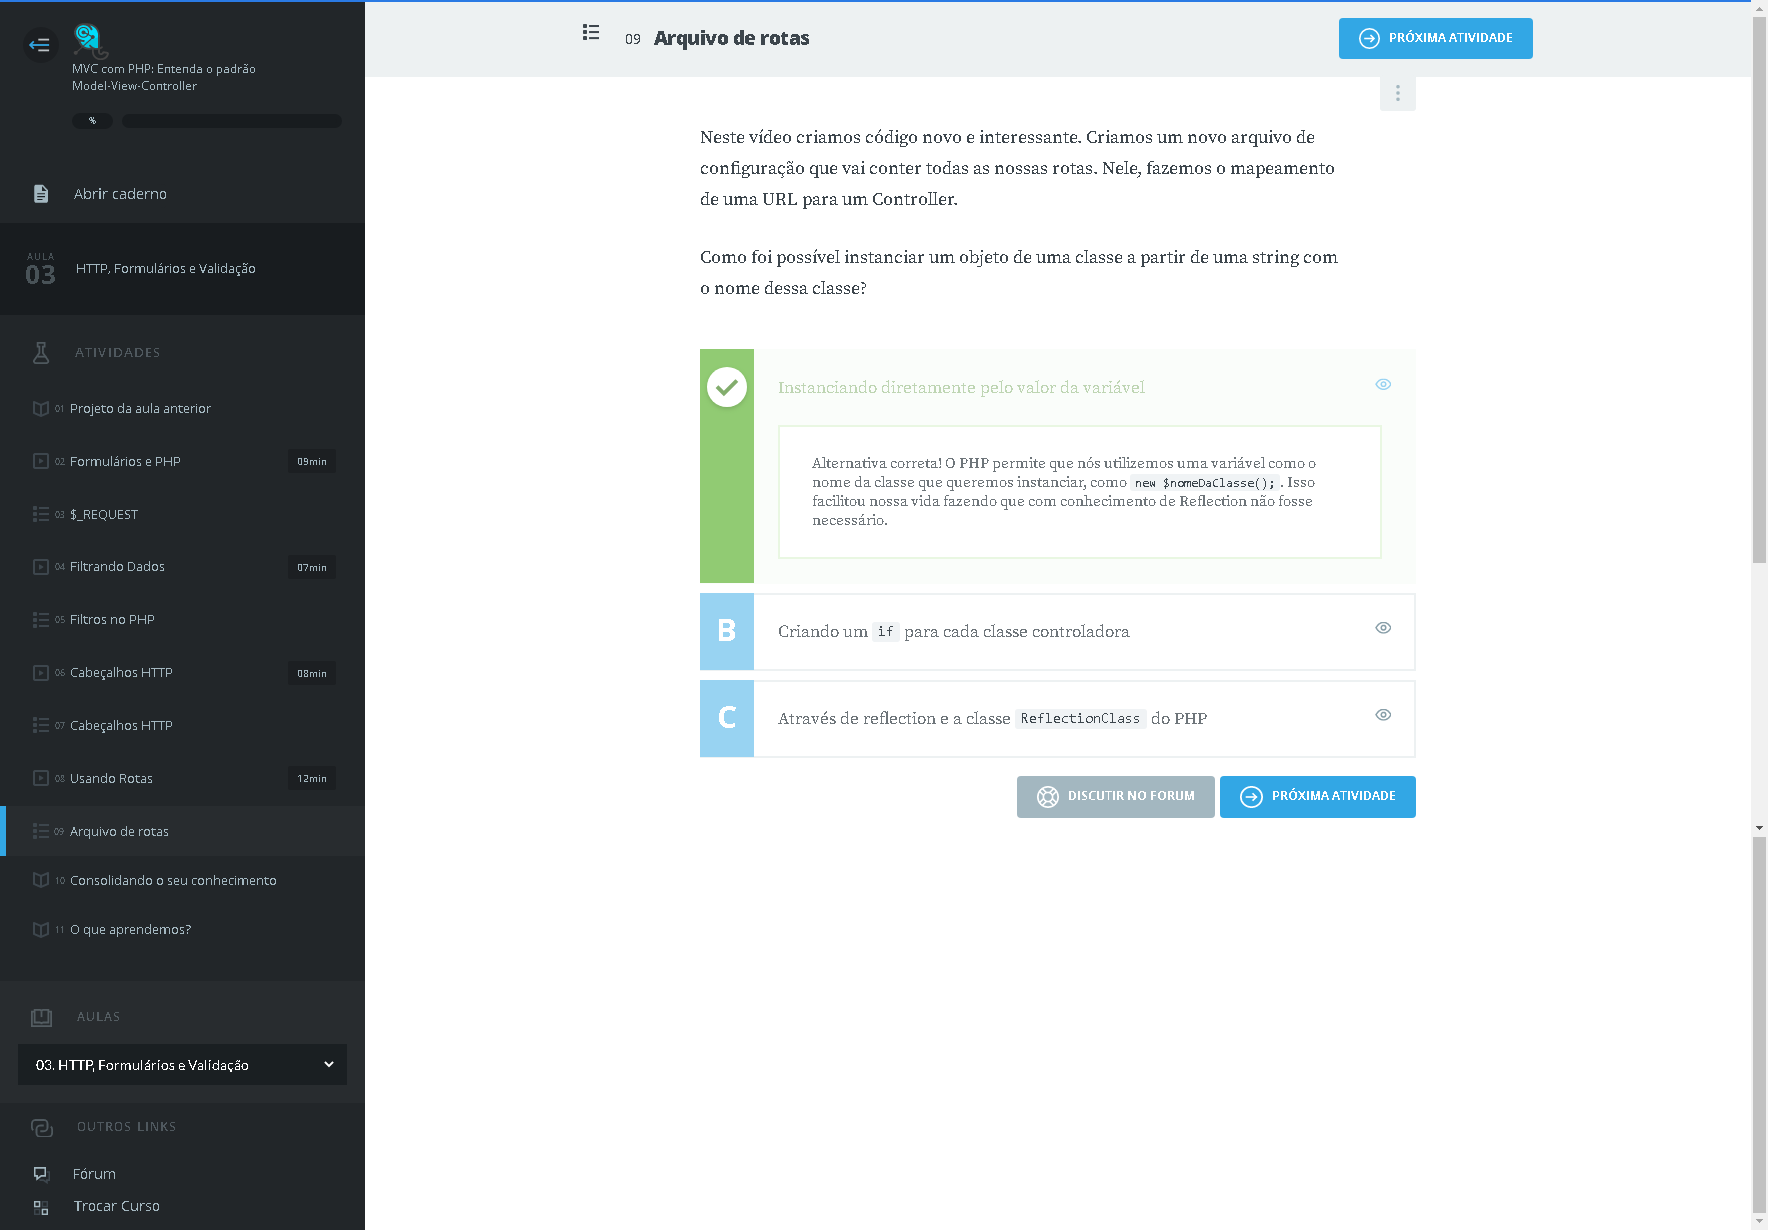Click the course progress bar
The width and height of the screenshot is (1768, 1230).
pos(231,121)
